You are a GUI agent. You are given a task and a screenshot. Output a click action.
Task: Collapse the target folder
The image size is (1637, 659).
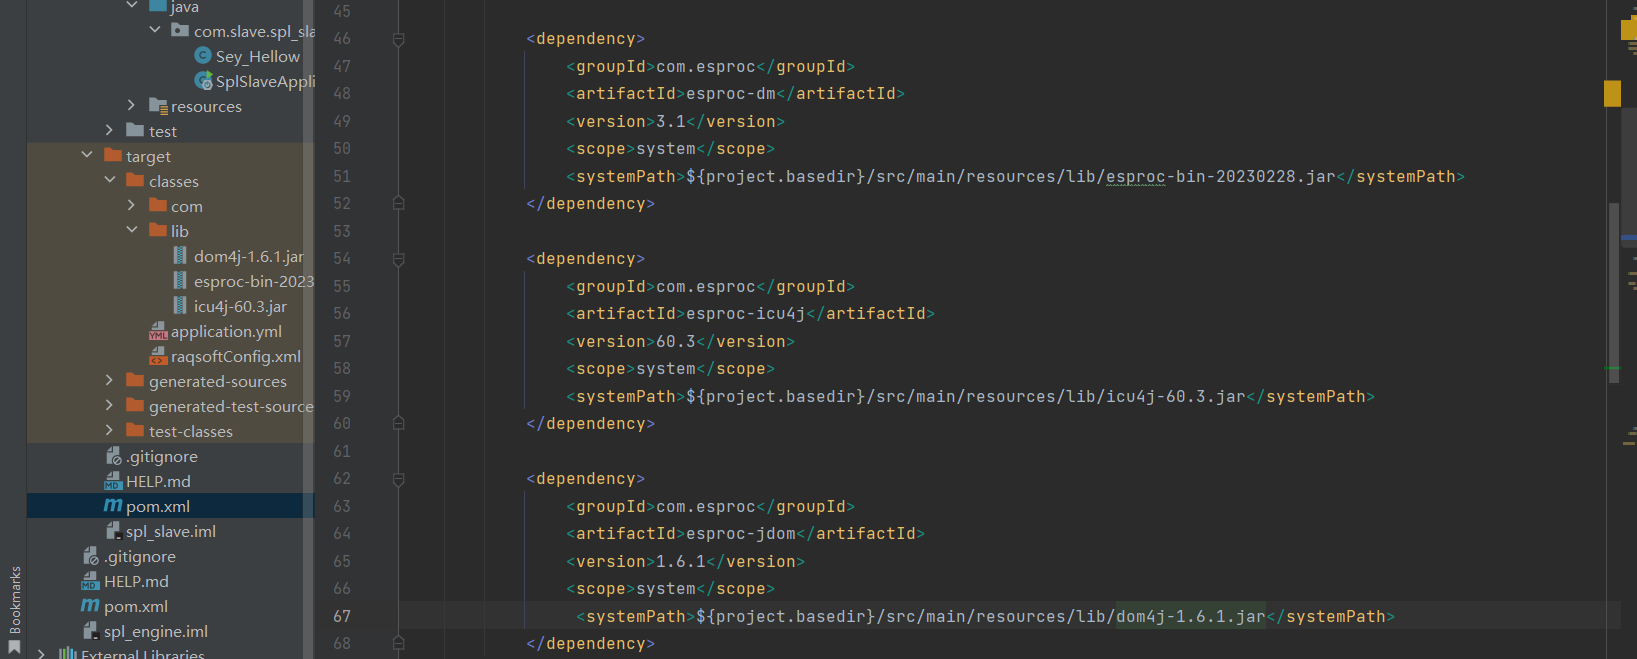click(x=87, y=156)
